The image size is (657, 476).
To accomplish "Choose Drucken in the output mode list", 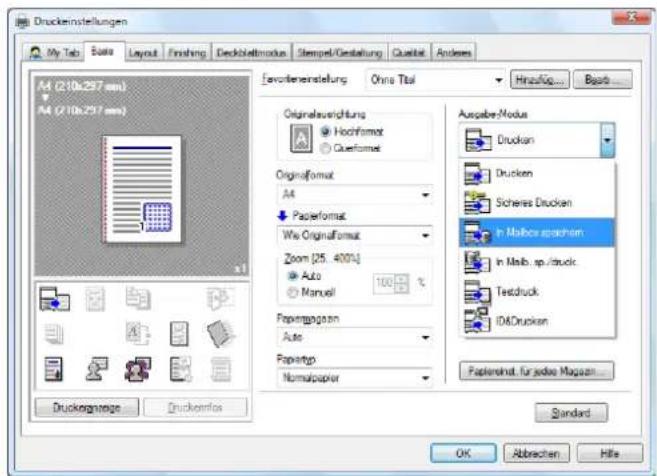I will click(537, 173).
